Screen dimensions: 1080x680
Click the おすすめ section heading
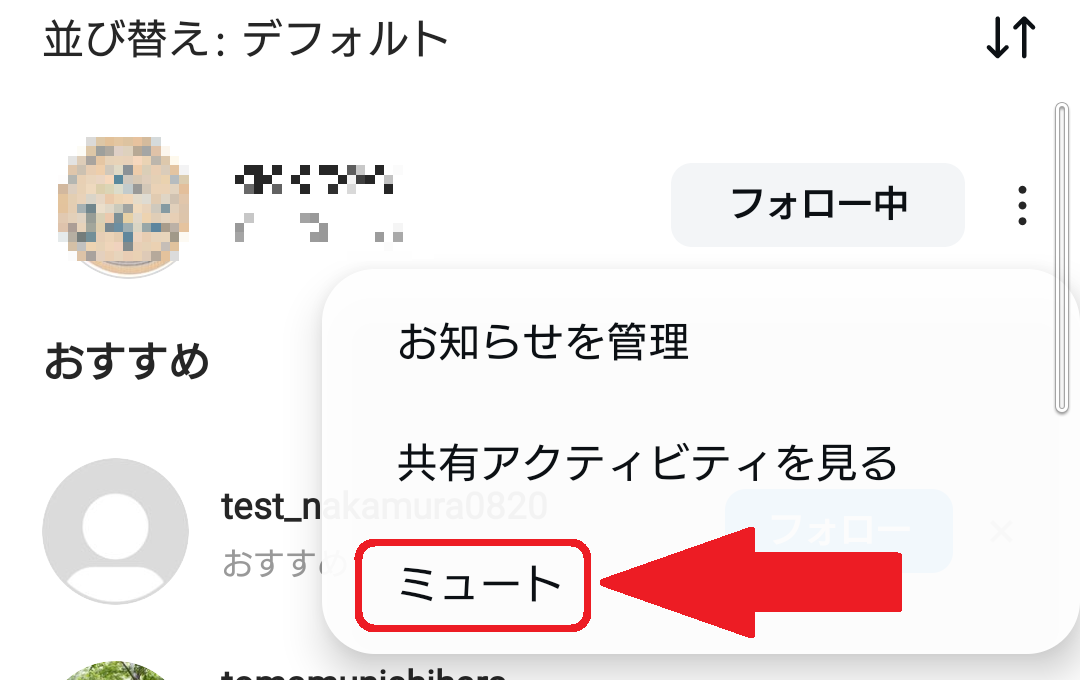127,361
